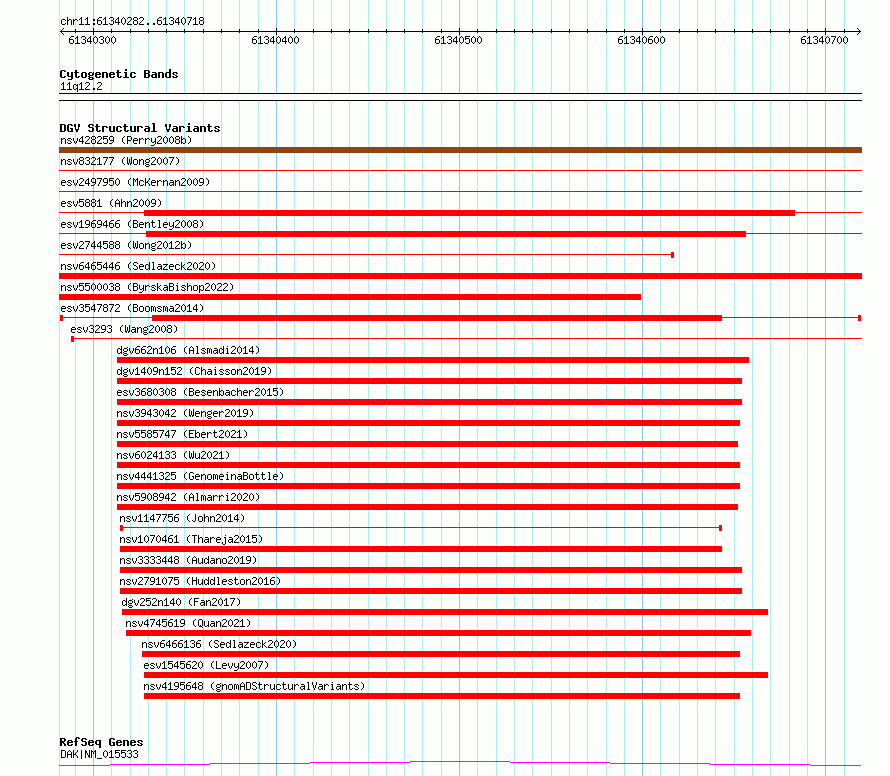890x776 pixels.
Task: Click the brown bar under nsv428259
Action: [x=460, y=150]
